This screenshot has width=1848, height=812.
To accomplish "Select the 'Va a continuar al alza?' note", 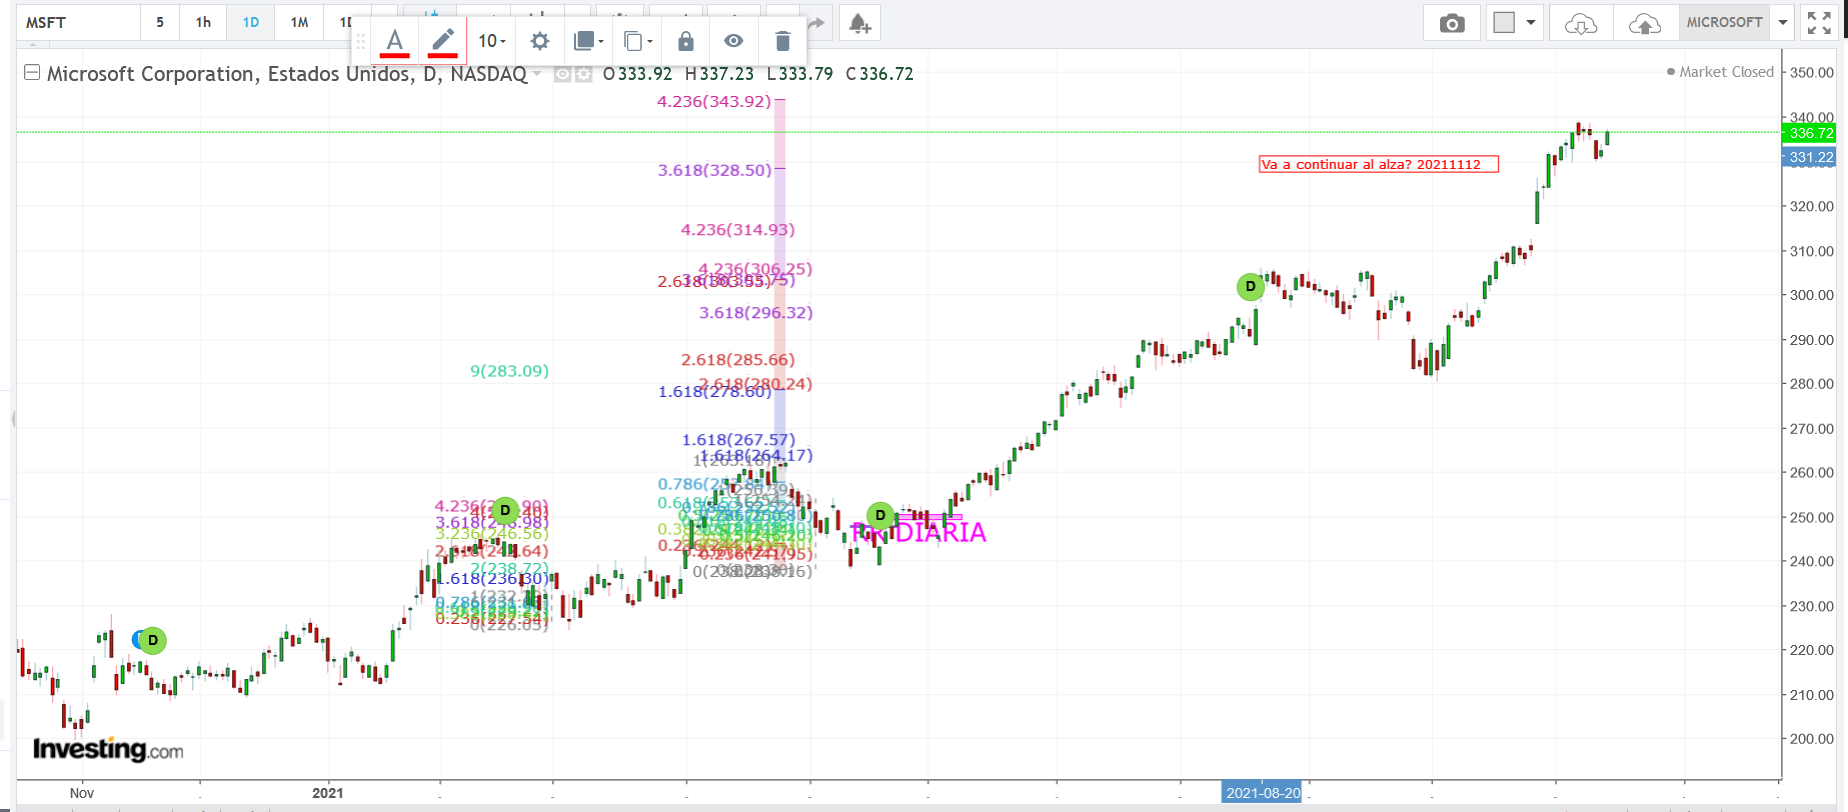I will coord(1378,164).
